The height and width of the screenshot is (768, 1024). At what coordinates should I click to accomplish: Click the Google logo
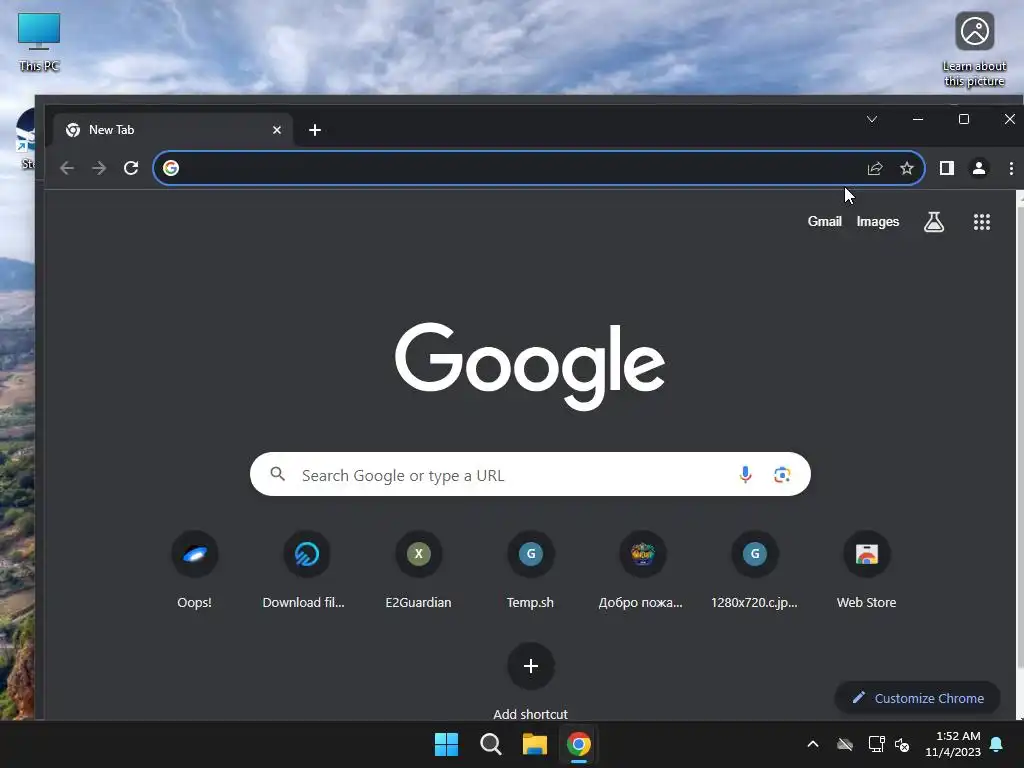530,366
